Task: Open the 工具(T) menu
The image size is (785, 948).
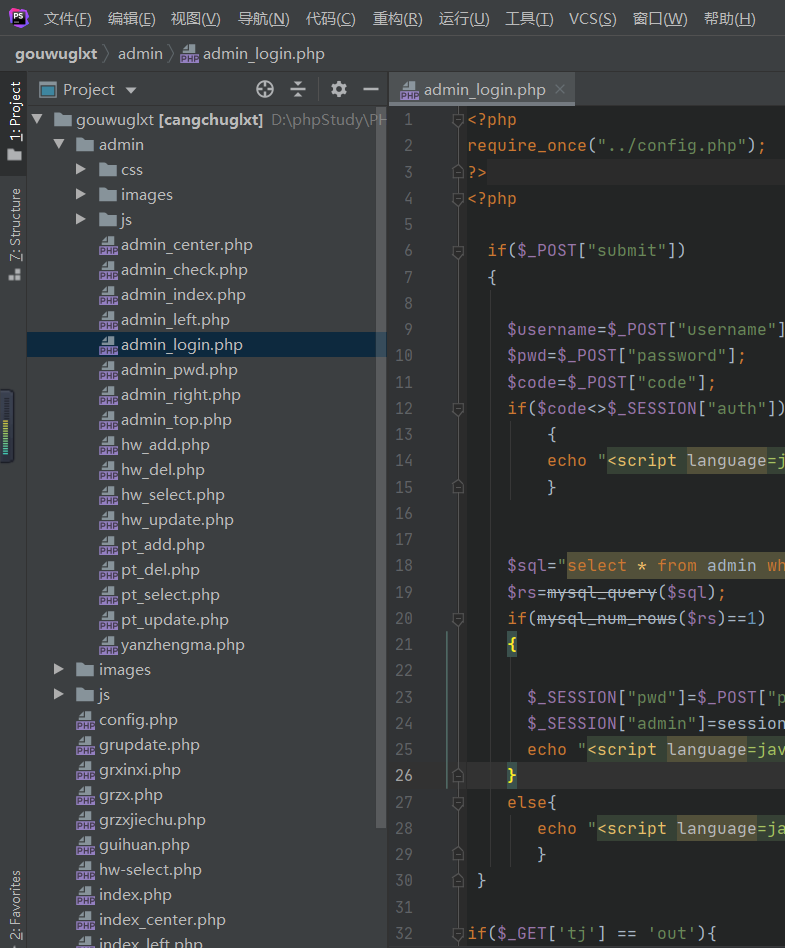Action: pyautogui.click(x=529, y=19)
